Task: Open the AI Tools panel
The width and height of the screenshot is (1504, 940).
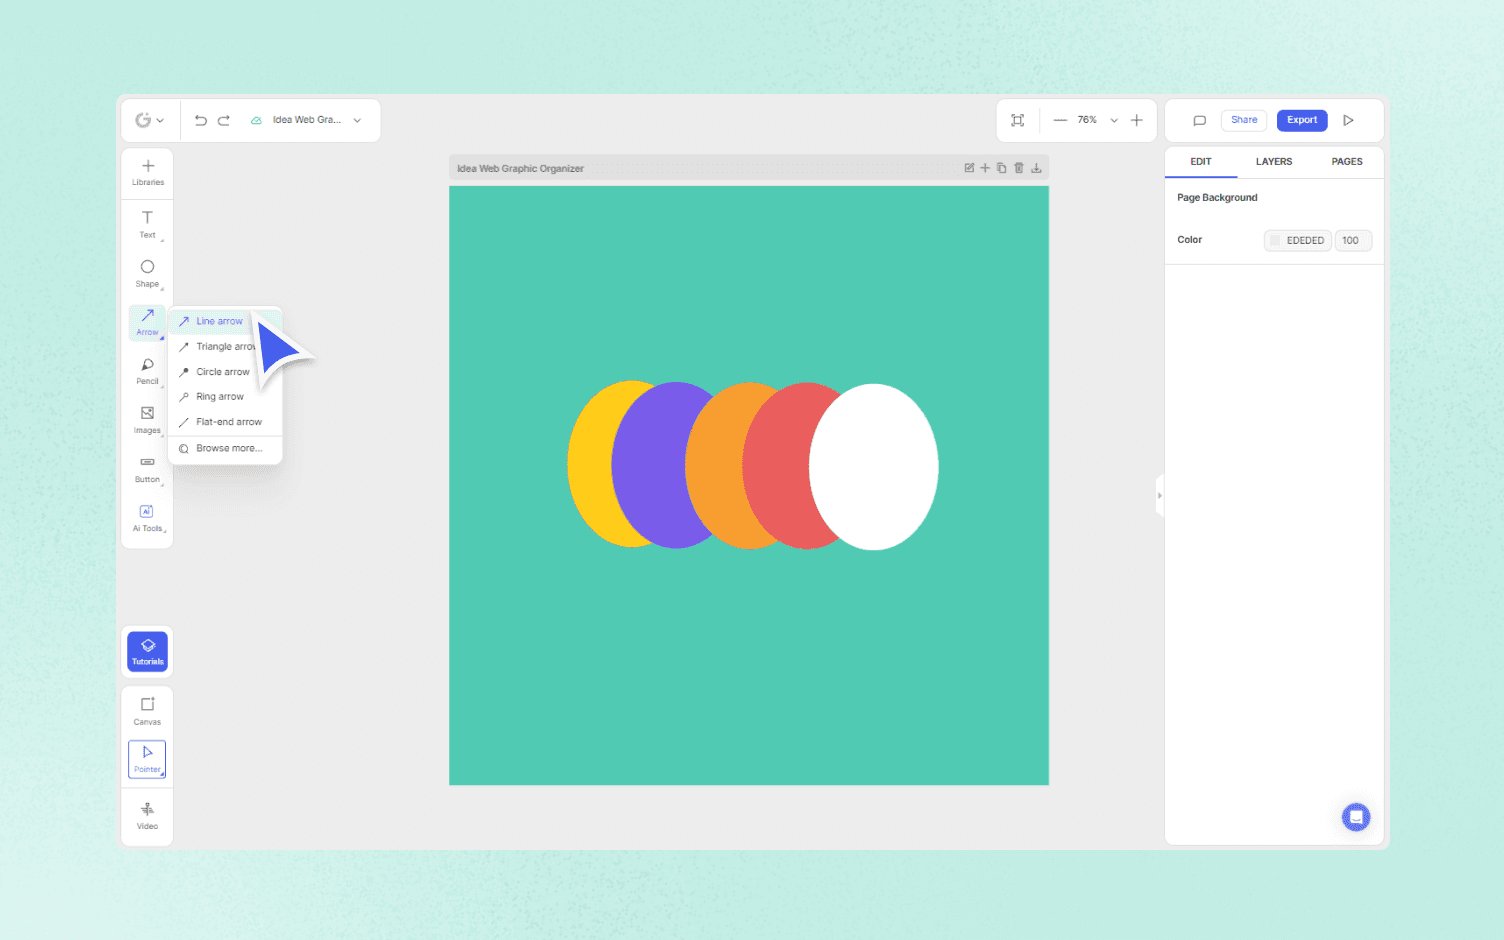Action: click(x=147, y=517)
